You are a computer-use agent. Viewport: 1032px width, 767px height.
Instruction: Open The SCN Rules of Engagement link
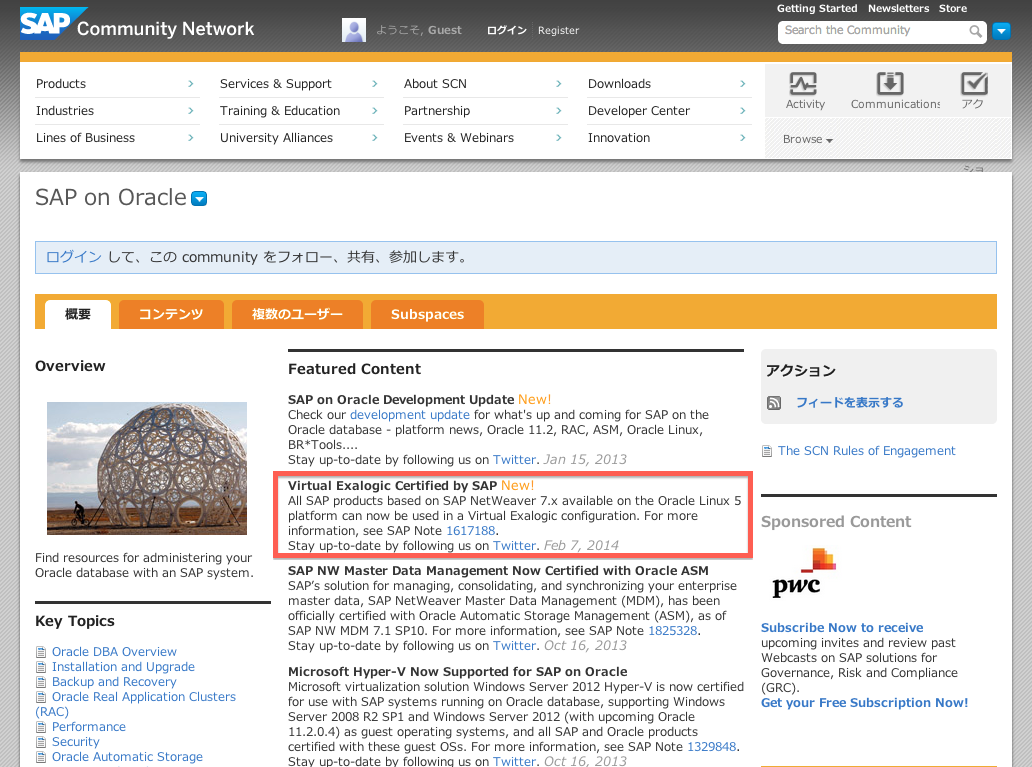click(866, 451)
